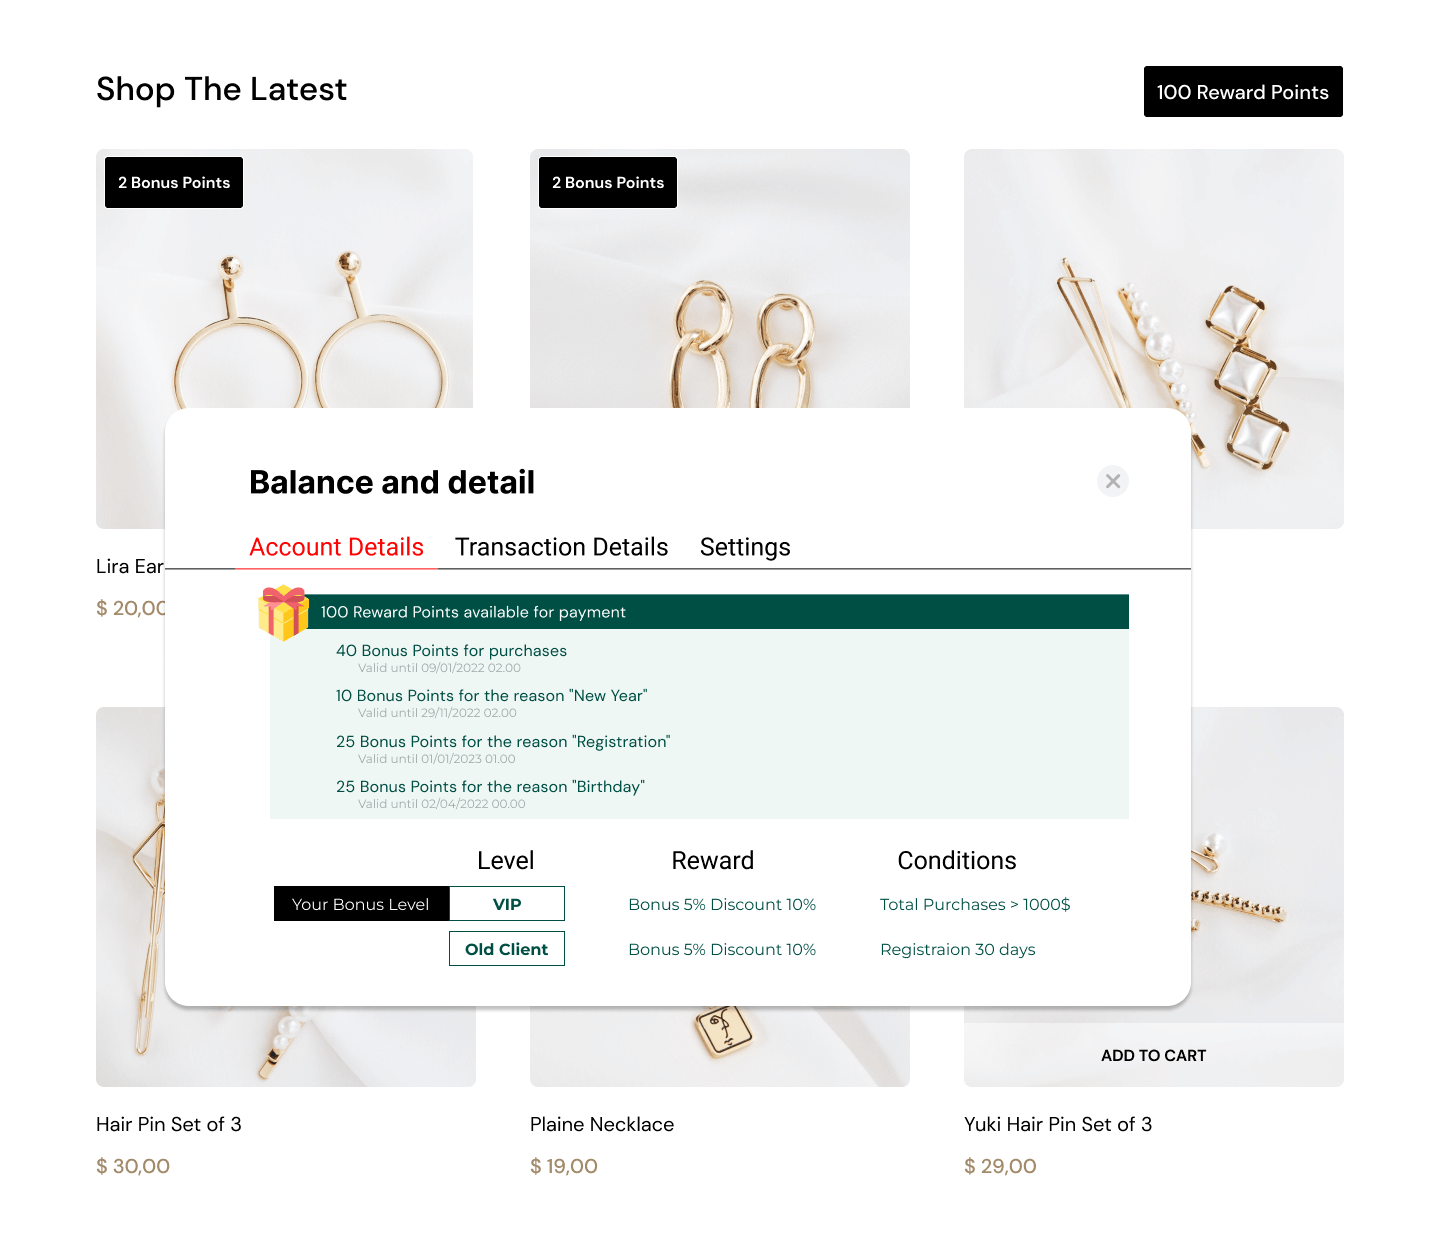Click 2 Bonus Points badge on Lira earrings

tap(174, 182)
